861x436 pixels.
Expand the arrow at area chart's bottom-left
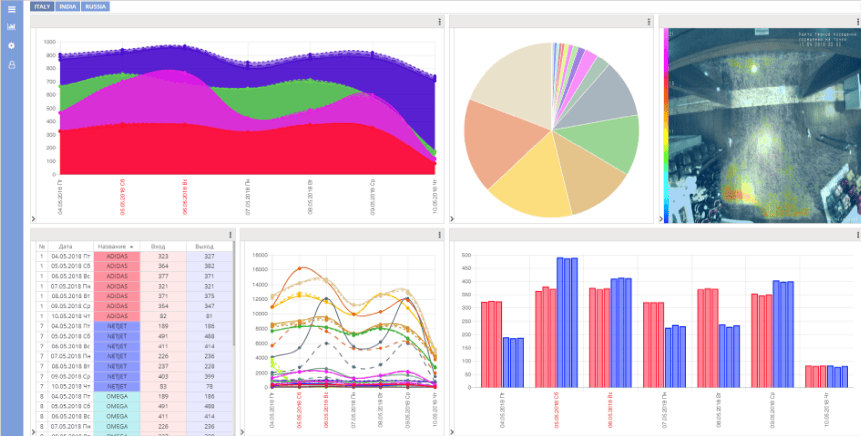33,219
